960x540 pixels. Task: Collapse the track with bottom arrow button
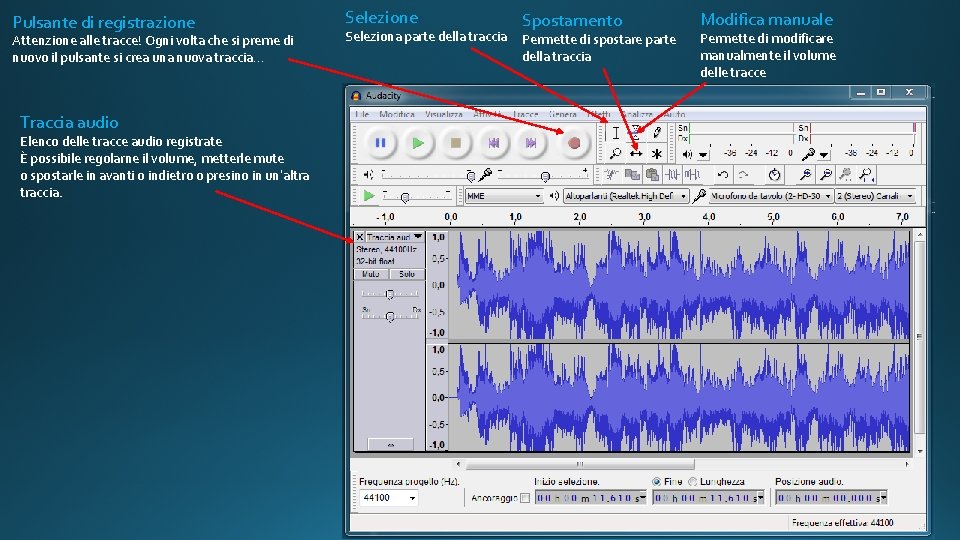tap(391, 444)
